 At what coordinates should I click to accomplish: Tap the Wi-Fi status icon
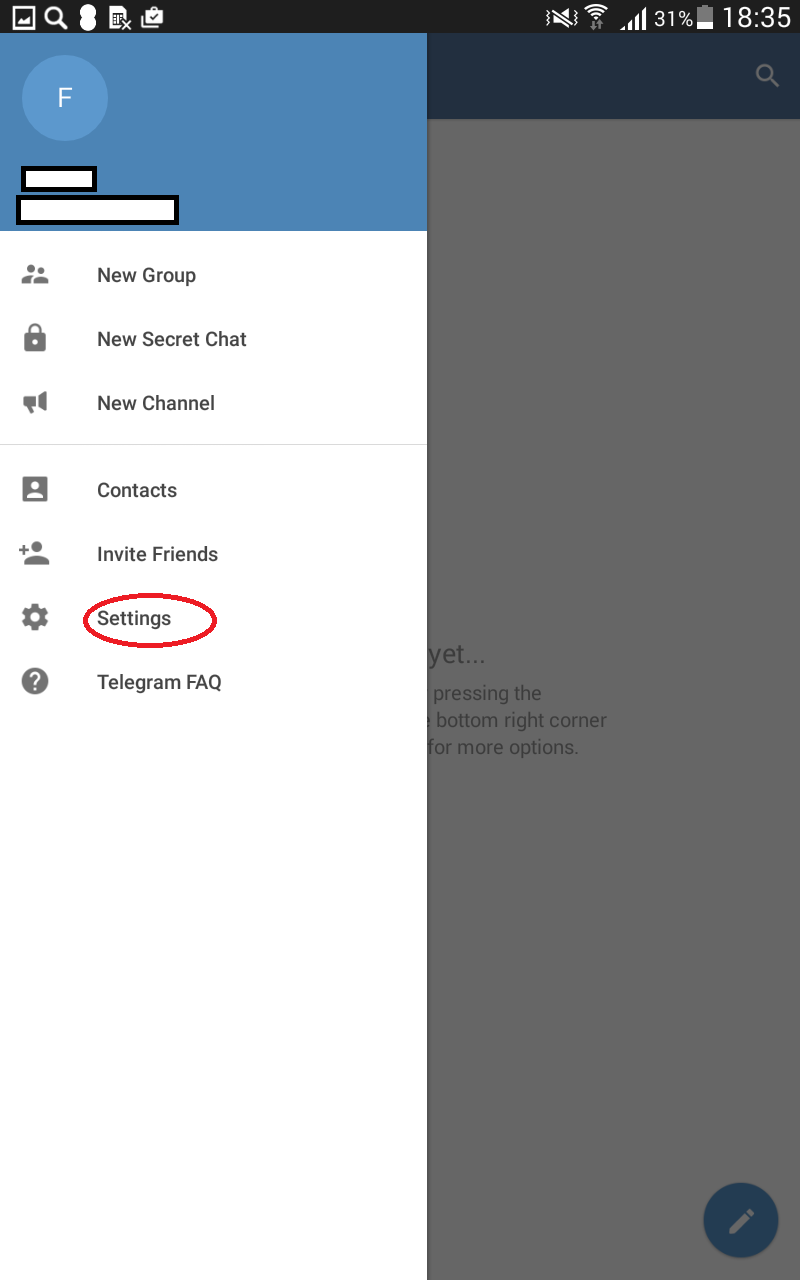point(597,17)
